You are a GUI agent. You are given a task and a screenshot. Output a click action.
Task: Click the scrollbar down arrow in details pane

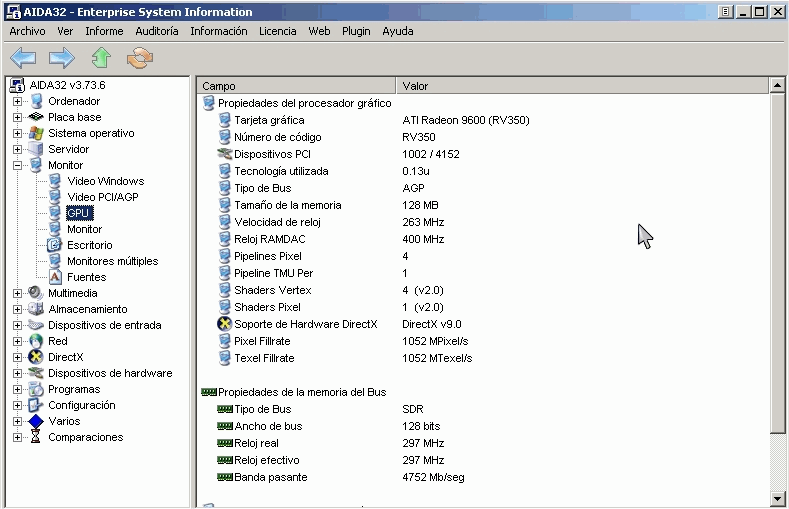[x=777, y=498]
